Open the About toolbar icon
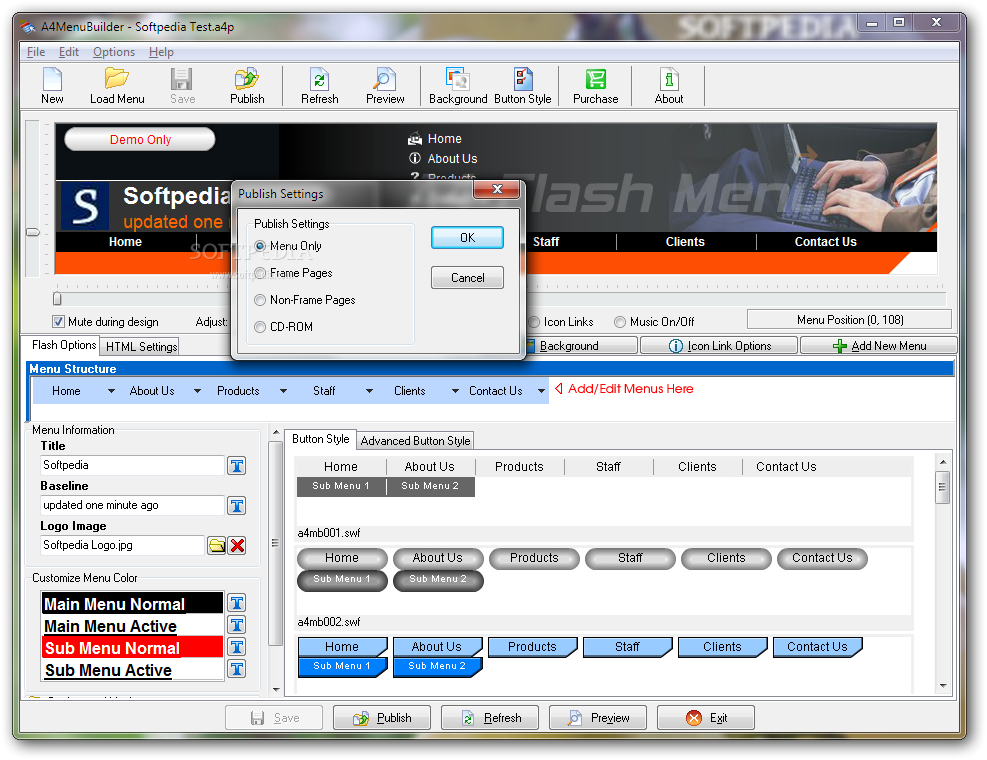The image size is (987, 760). [x=668, y=86]
